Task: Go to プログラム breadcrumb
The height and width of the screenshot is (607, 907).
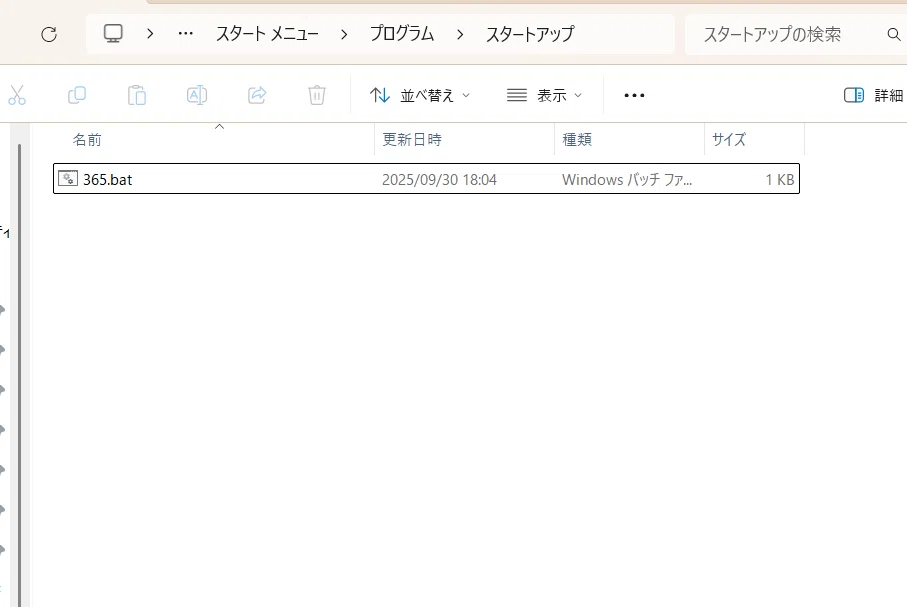Action: (x=402, y=34)
